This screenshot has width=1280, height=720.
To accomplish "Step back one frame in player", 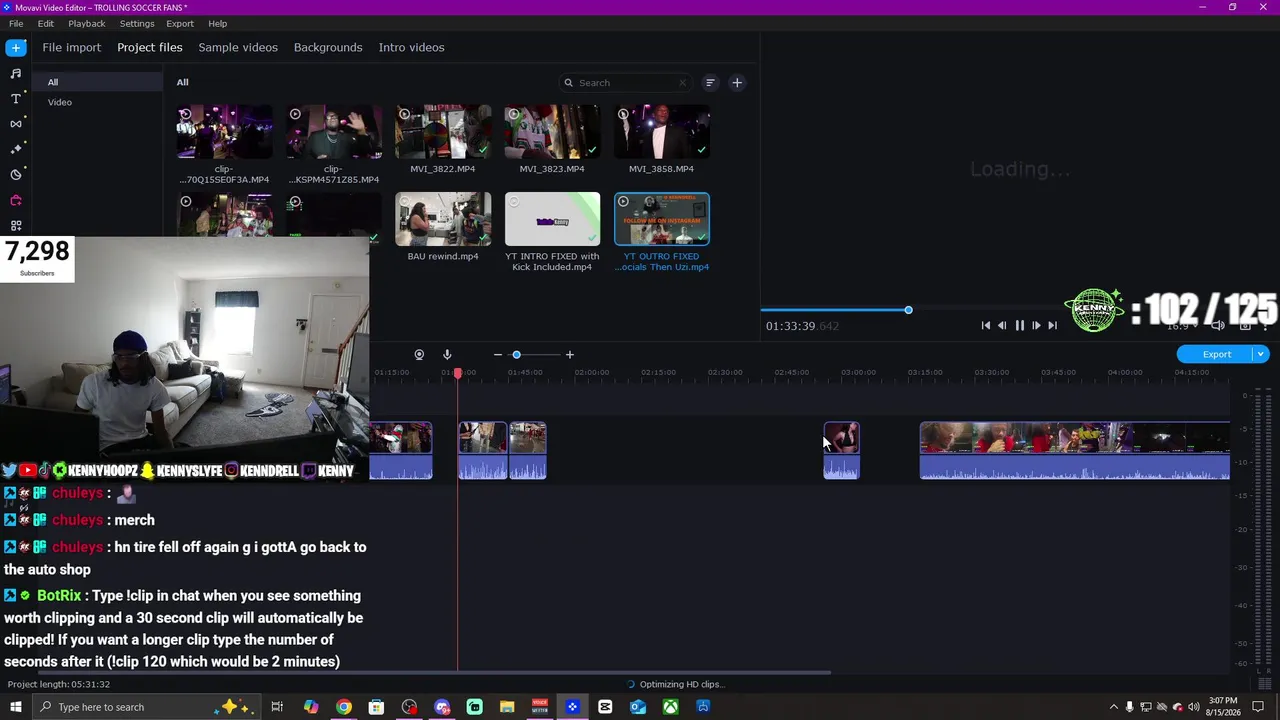I will pos(1002,325).
